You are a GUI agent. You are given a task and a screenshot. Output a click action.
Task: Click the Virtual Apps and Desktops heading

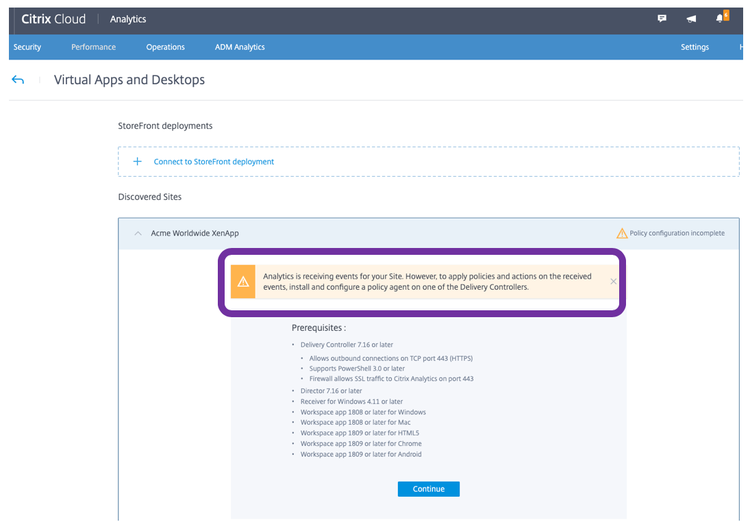pos(129,79)
